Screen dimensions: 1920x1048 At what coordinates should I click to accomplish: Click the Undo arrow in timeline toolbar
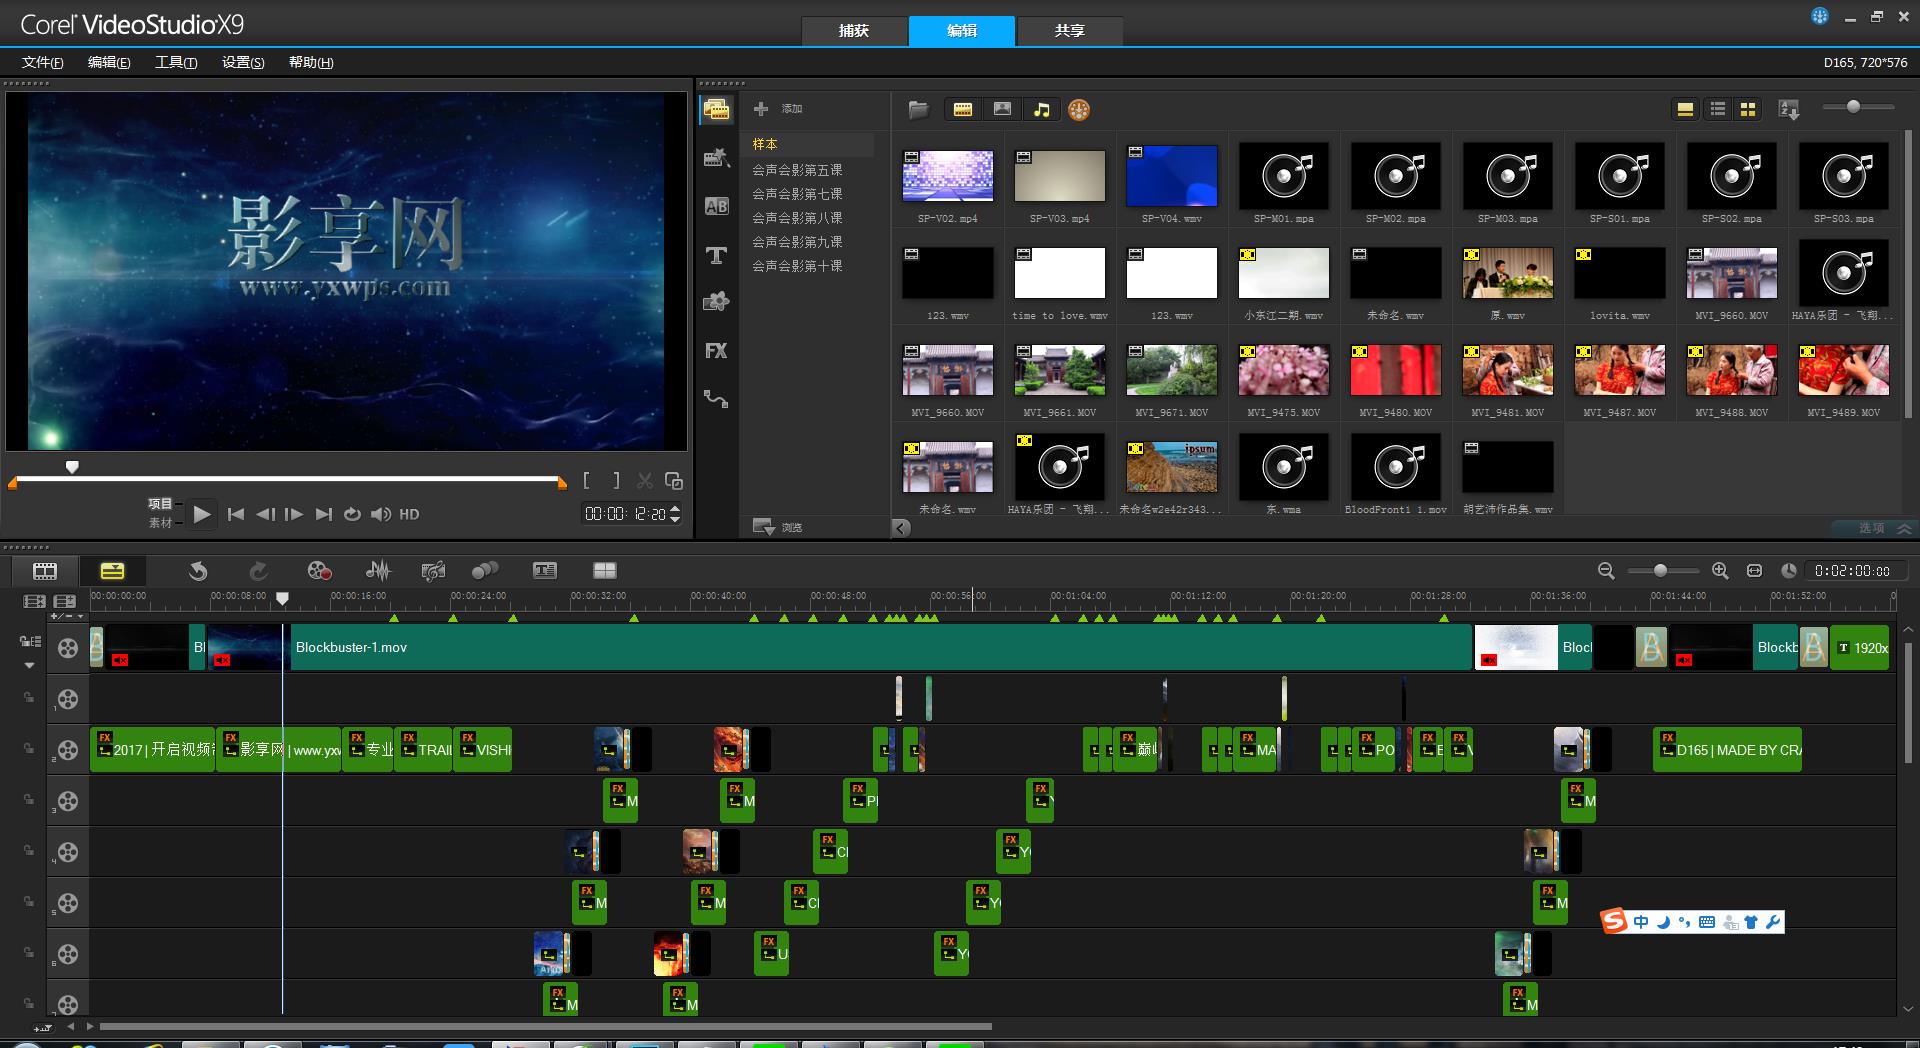(198, 571)
